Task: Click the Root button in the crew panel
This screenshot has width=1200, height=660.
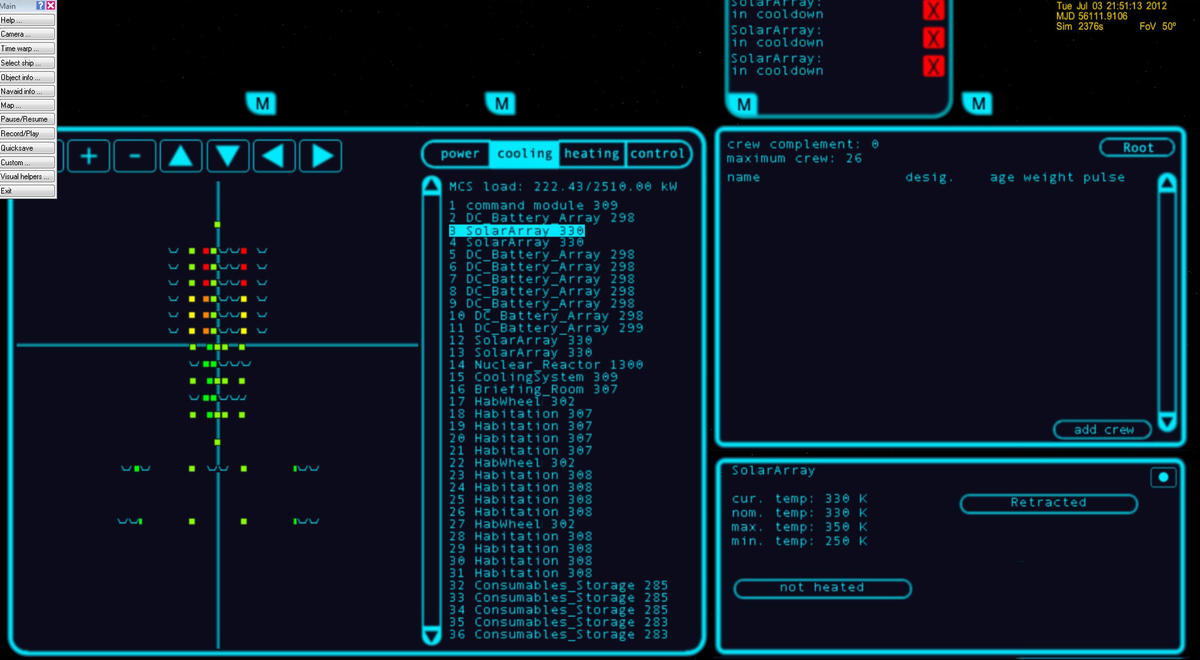Action: (1138, 148)
